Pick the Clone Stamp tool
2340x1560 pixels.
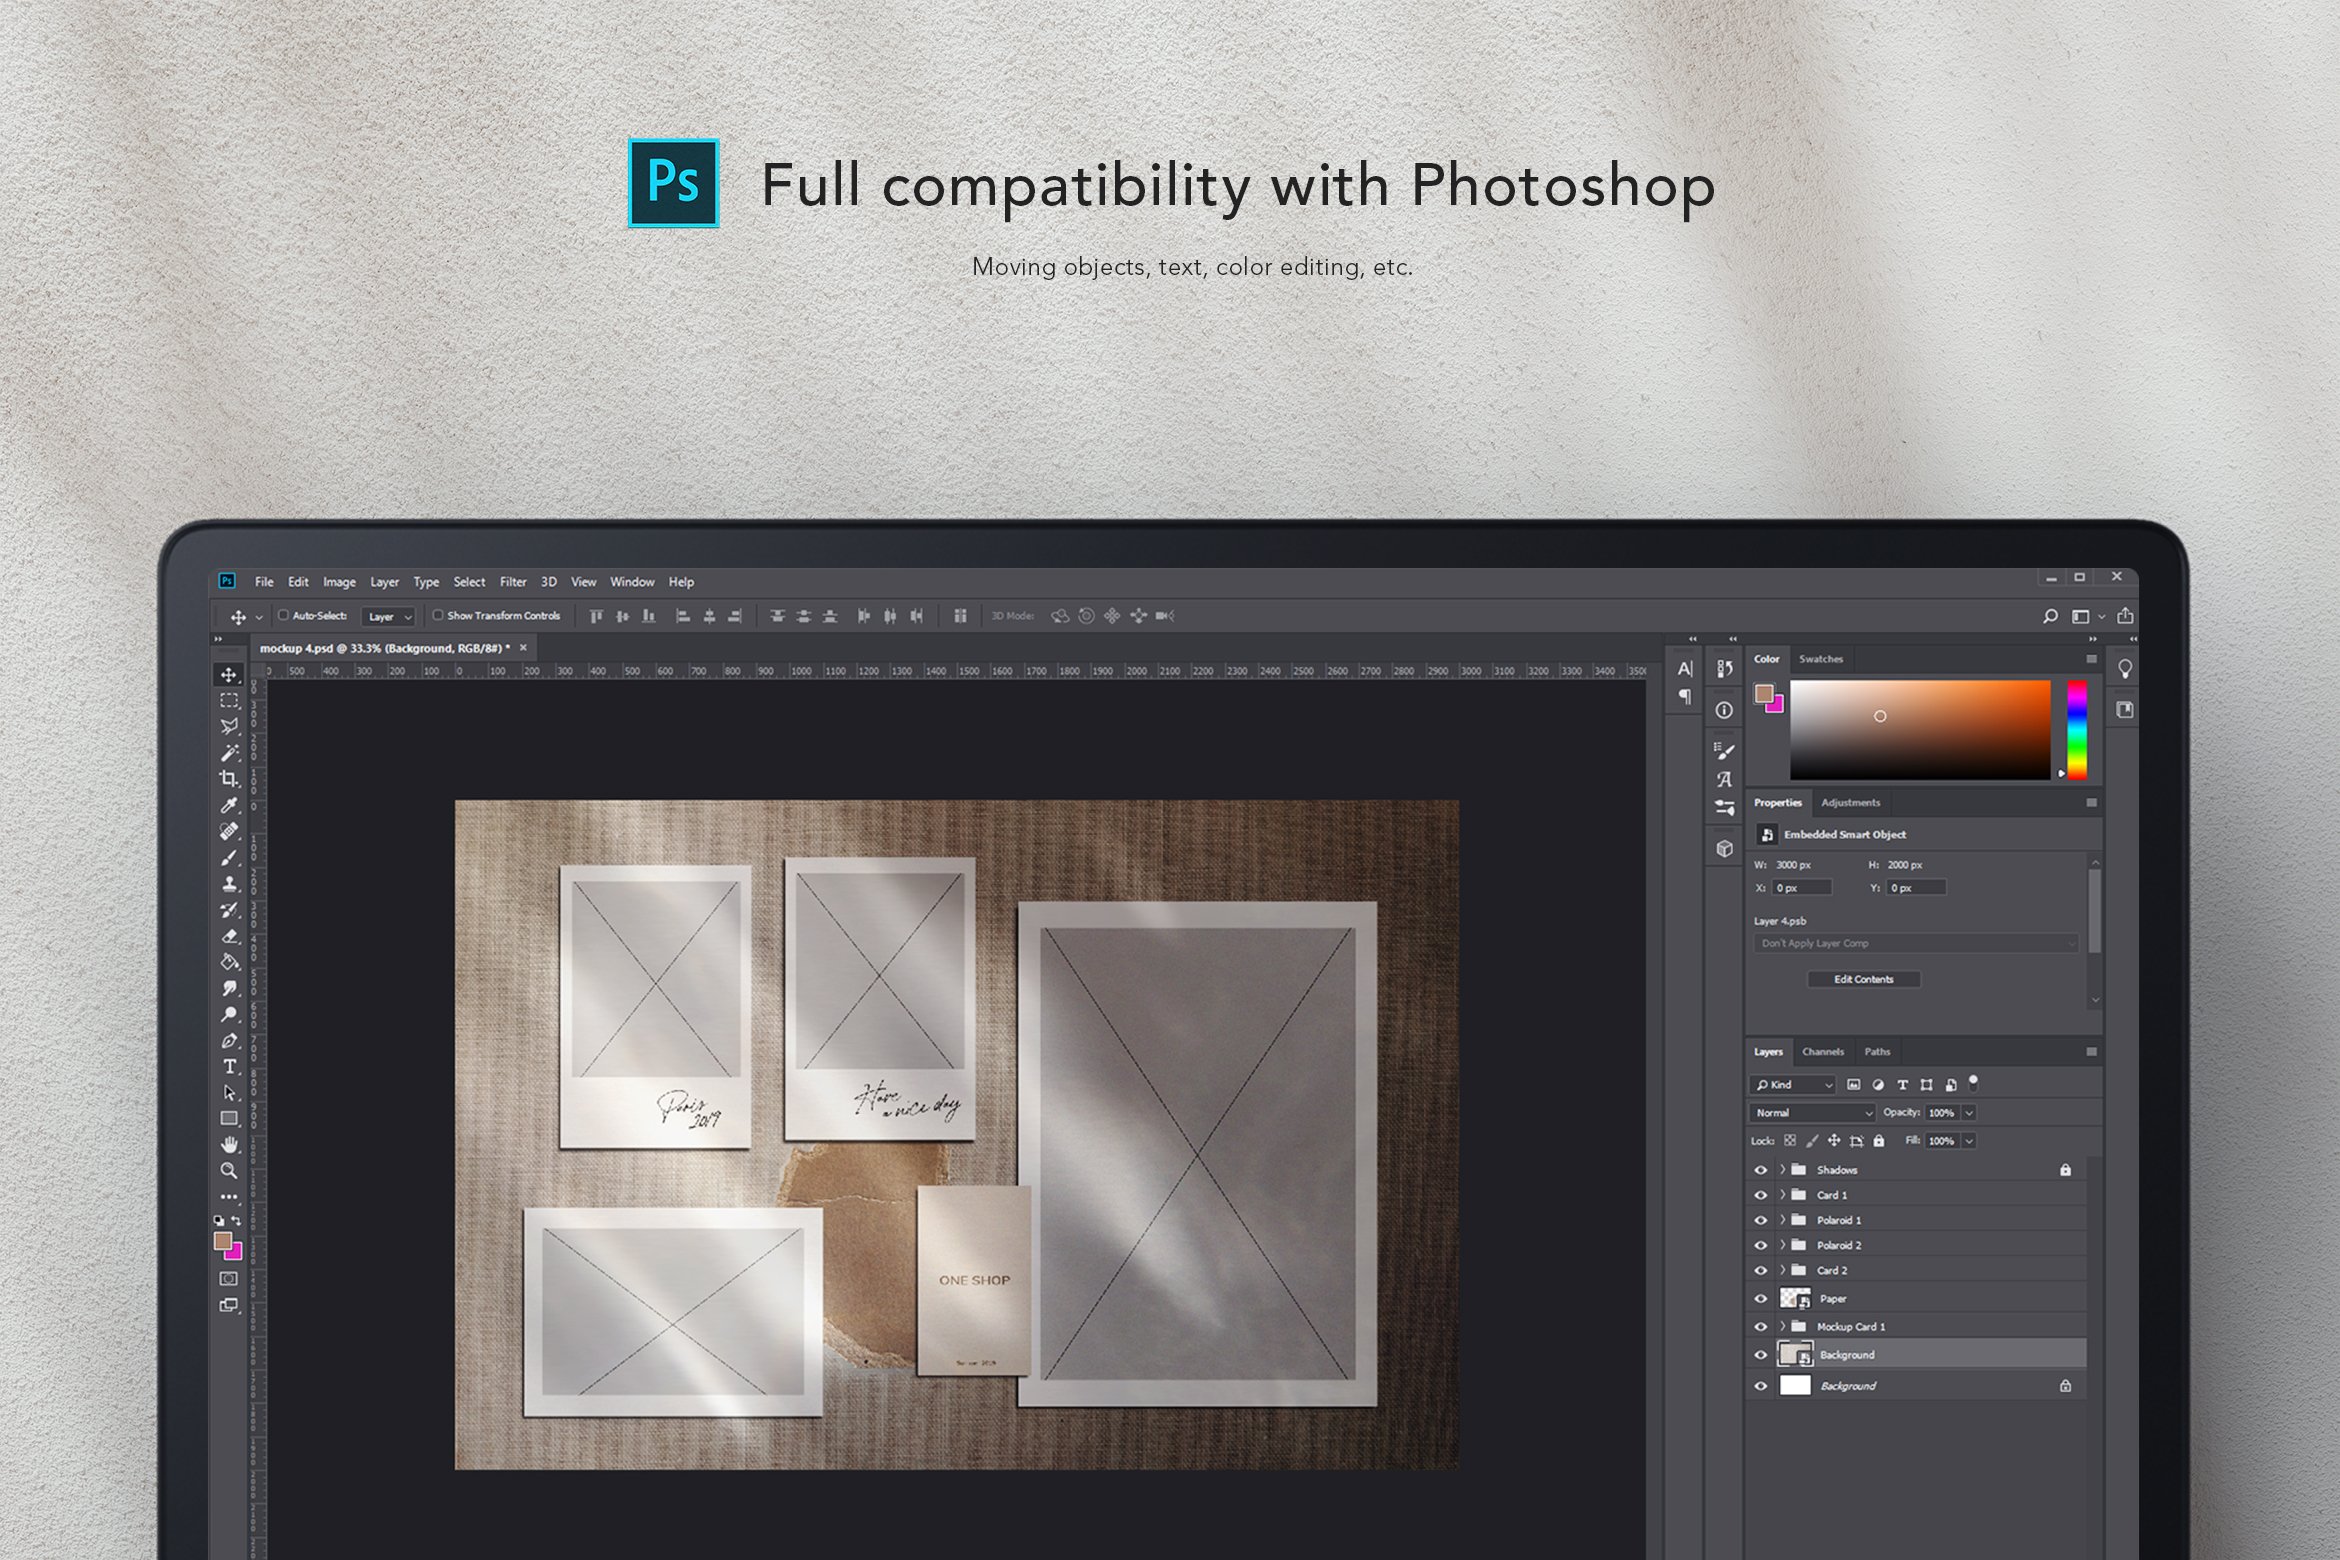229,883
